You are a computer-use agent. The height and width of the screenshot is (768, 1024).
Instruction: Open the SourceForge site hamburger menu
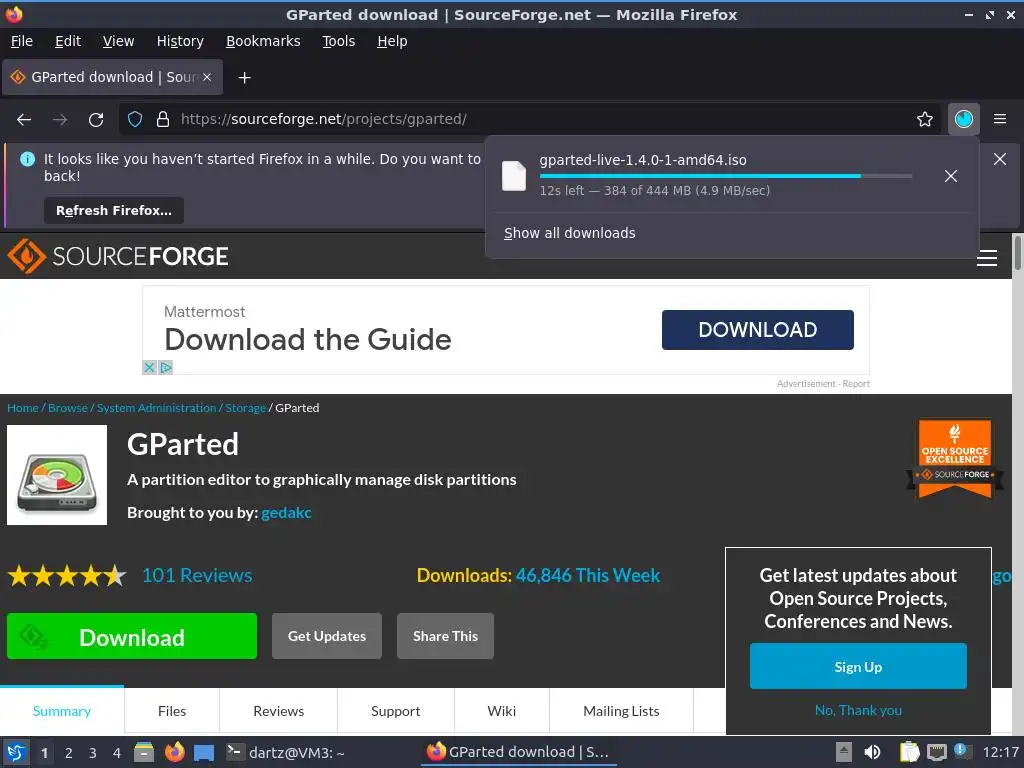click(987, 259)
